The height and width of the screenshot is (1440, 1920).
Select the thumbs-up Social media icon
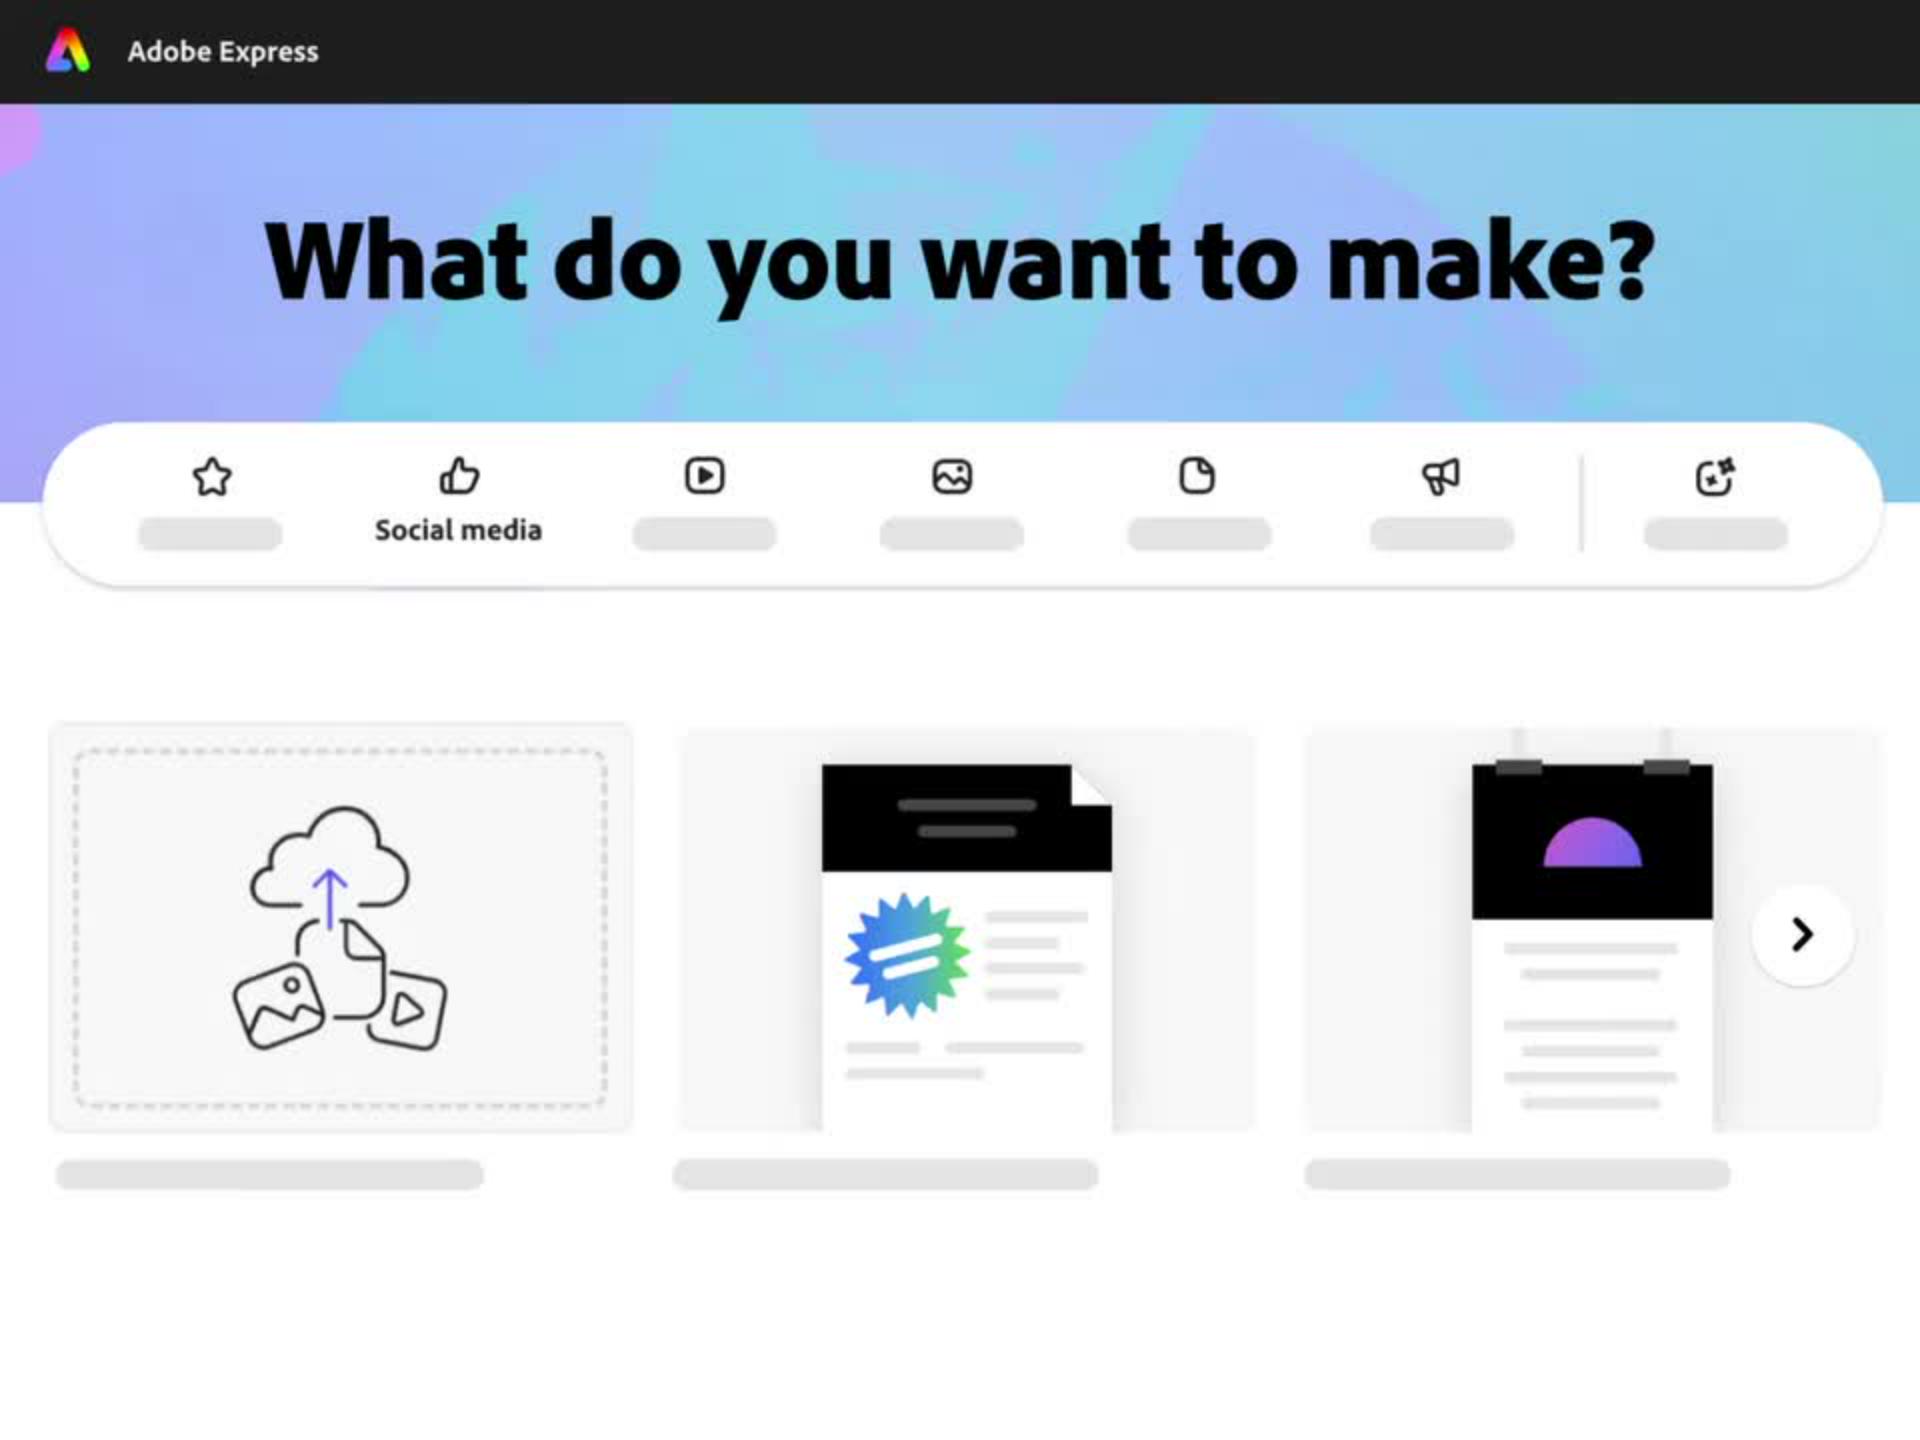459,476
